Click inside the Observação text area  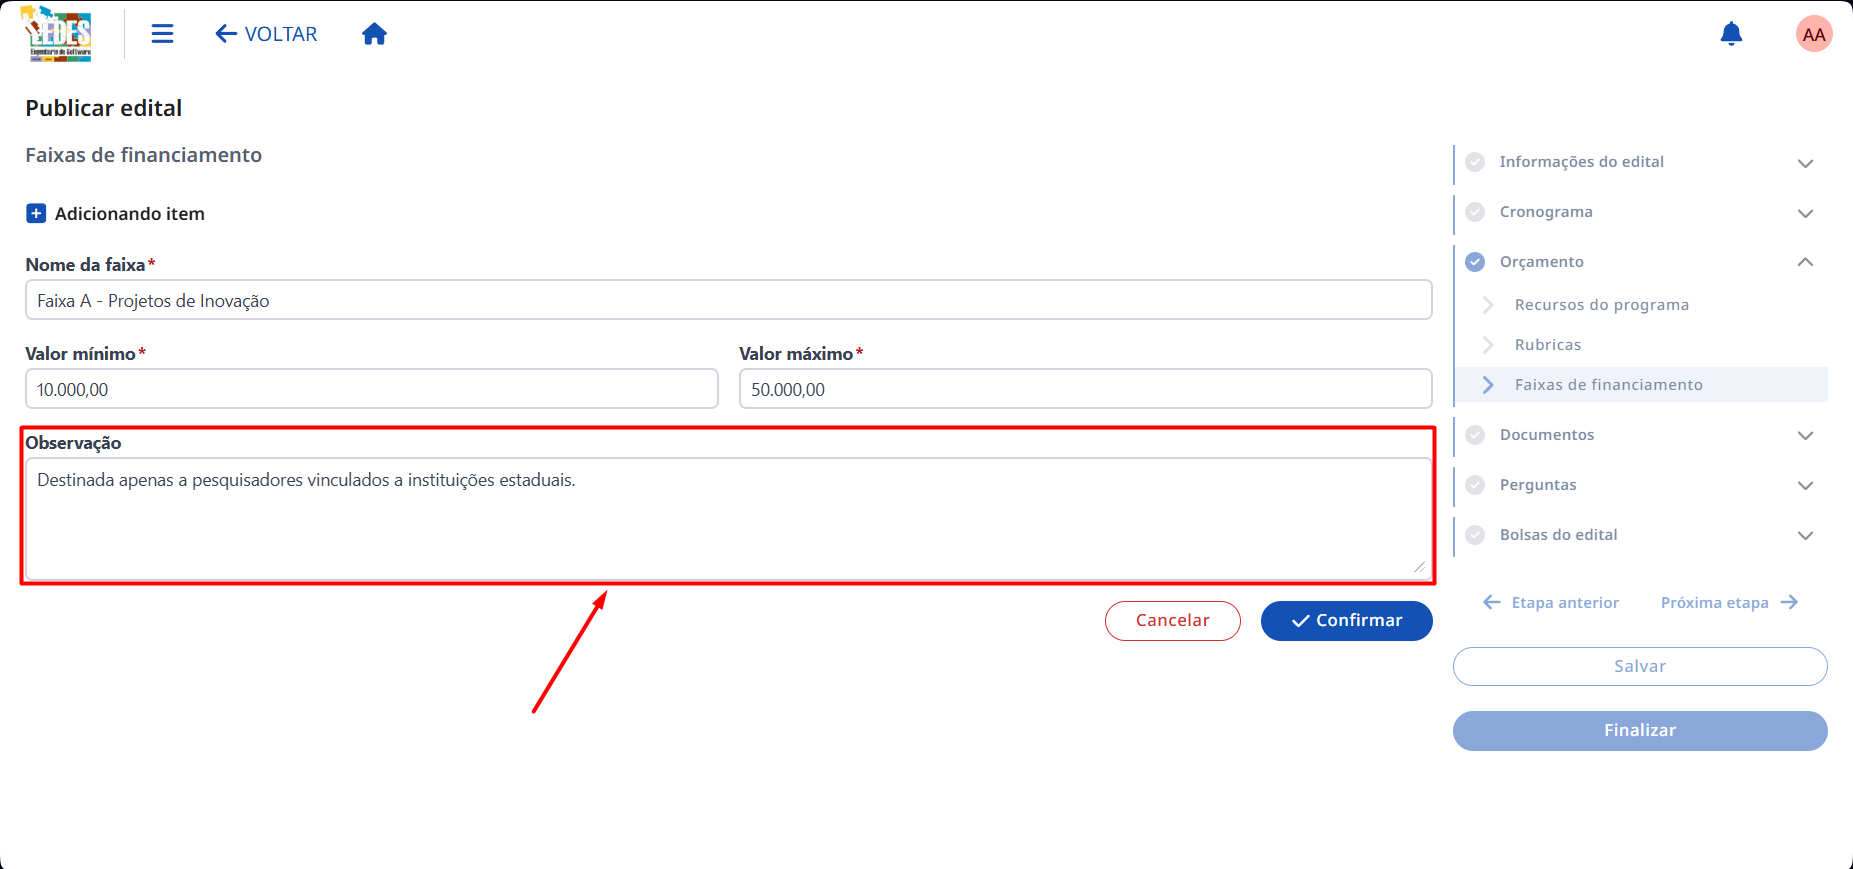tap(729, 519)
